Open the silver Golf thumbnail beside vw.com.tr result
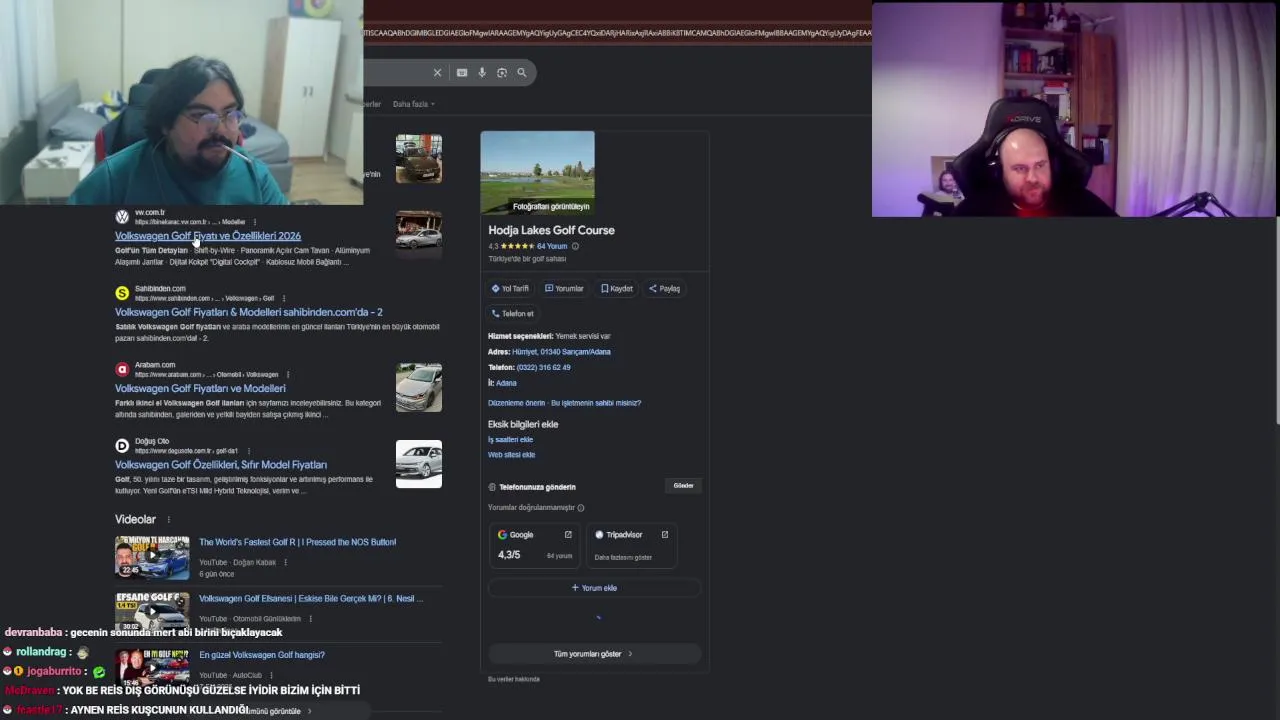 418,234
